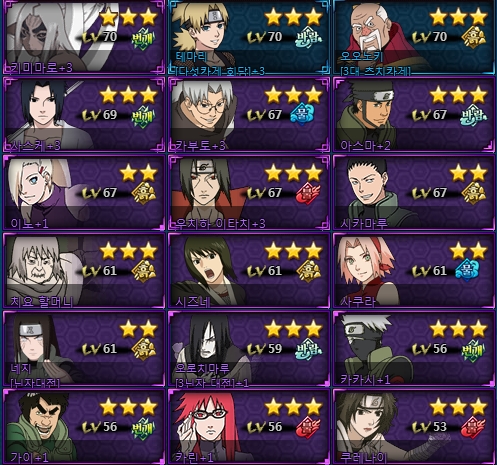497x465 pixels.
Task: Select Ino +1 character portrait
Action: point(84,193)
